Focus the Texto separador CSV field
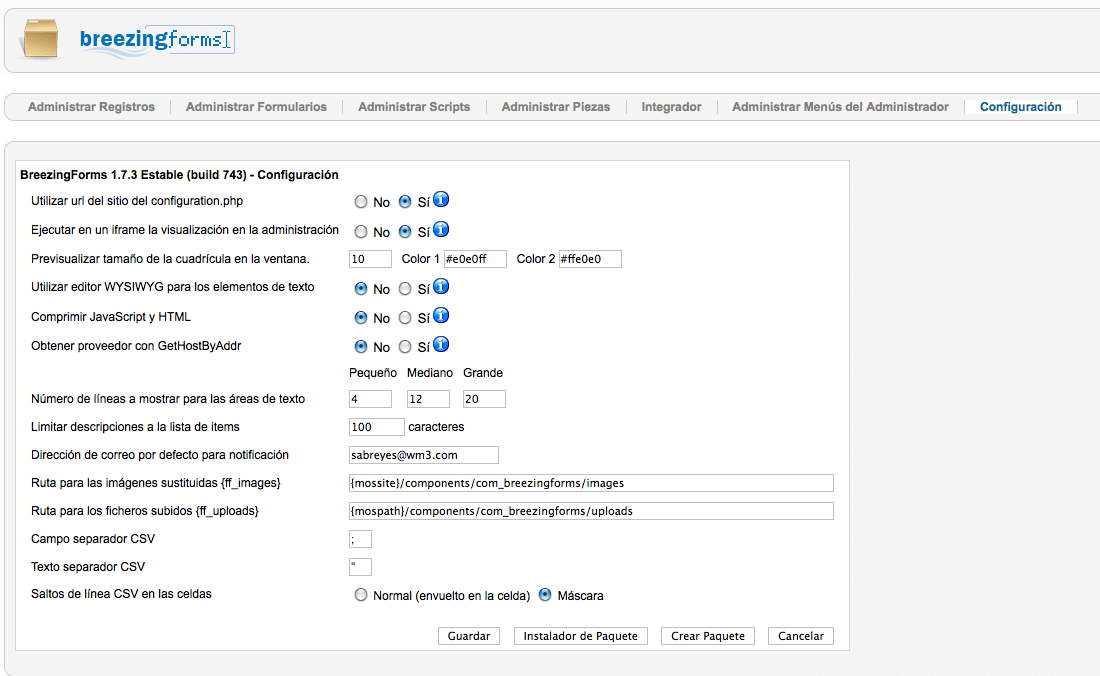1100x676 pixels. coord(360,567)
